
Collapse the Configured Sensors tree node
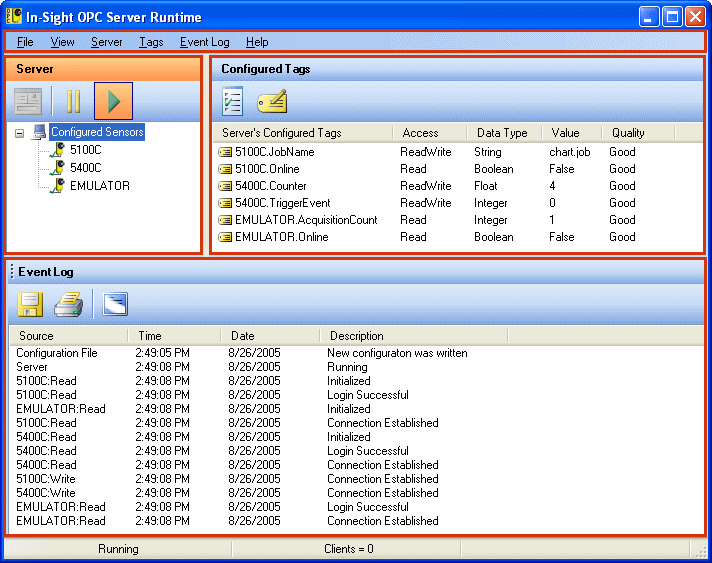click(x=20, y=133)
